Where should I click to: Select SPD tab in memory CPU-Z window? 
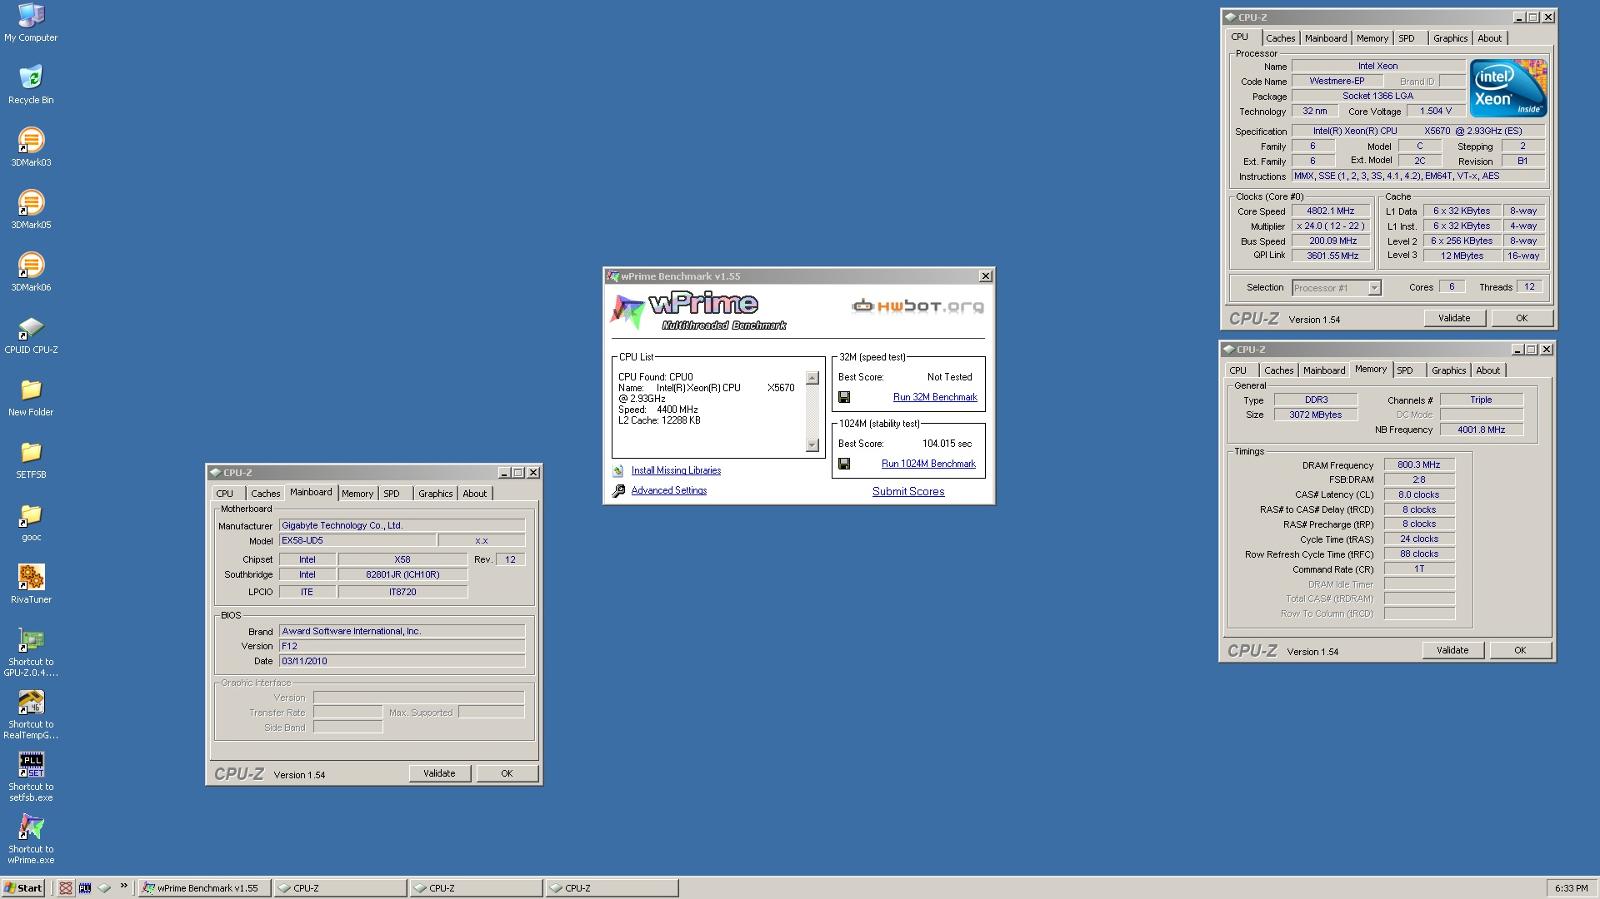[1405, 371]
